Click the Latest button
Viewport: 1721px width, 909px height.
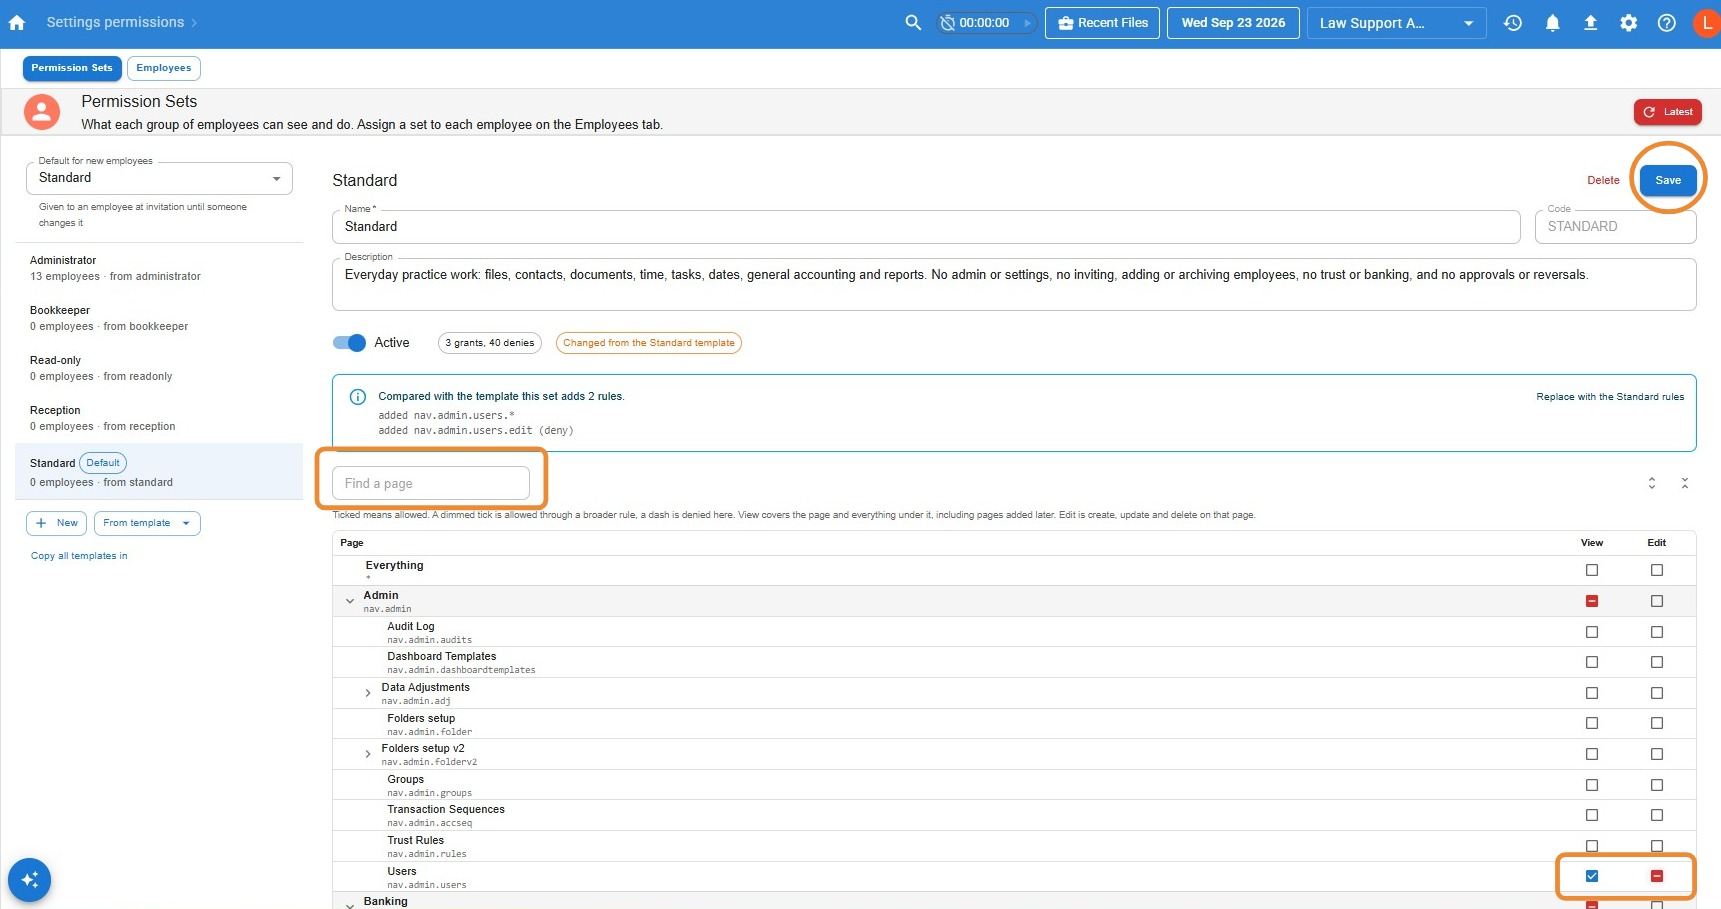coord(1668,112)
